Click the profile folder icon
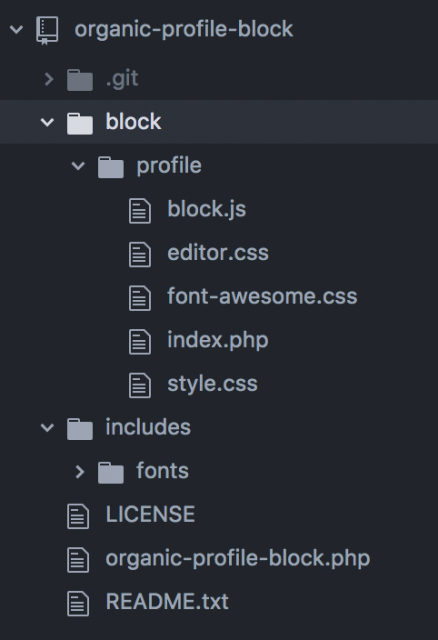 click(111, 167)
